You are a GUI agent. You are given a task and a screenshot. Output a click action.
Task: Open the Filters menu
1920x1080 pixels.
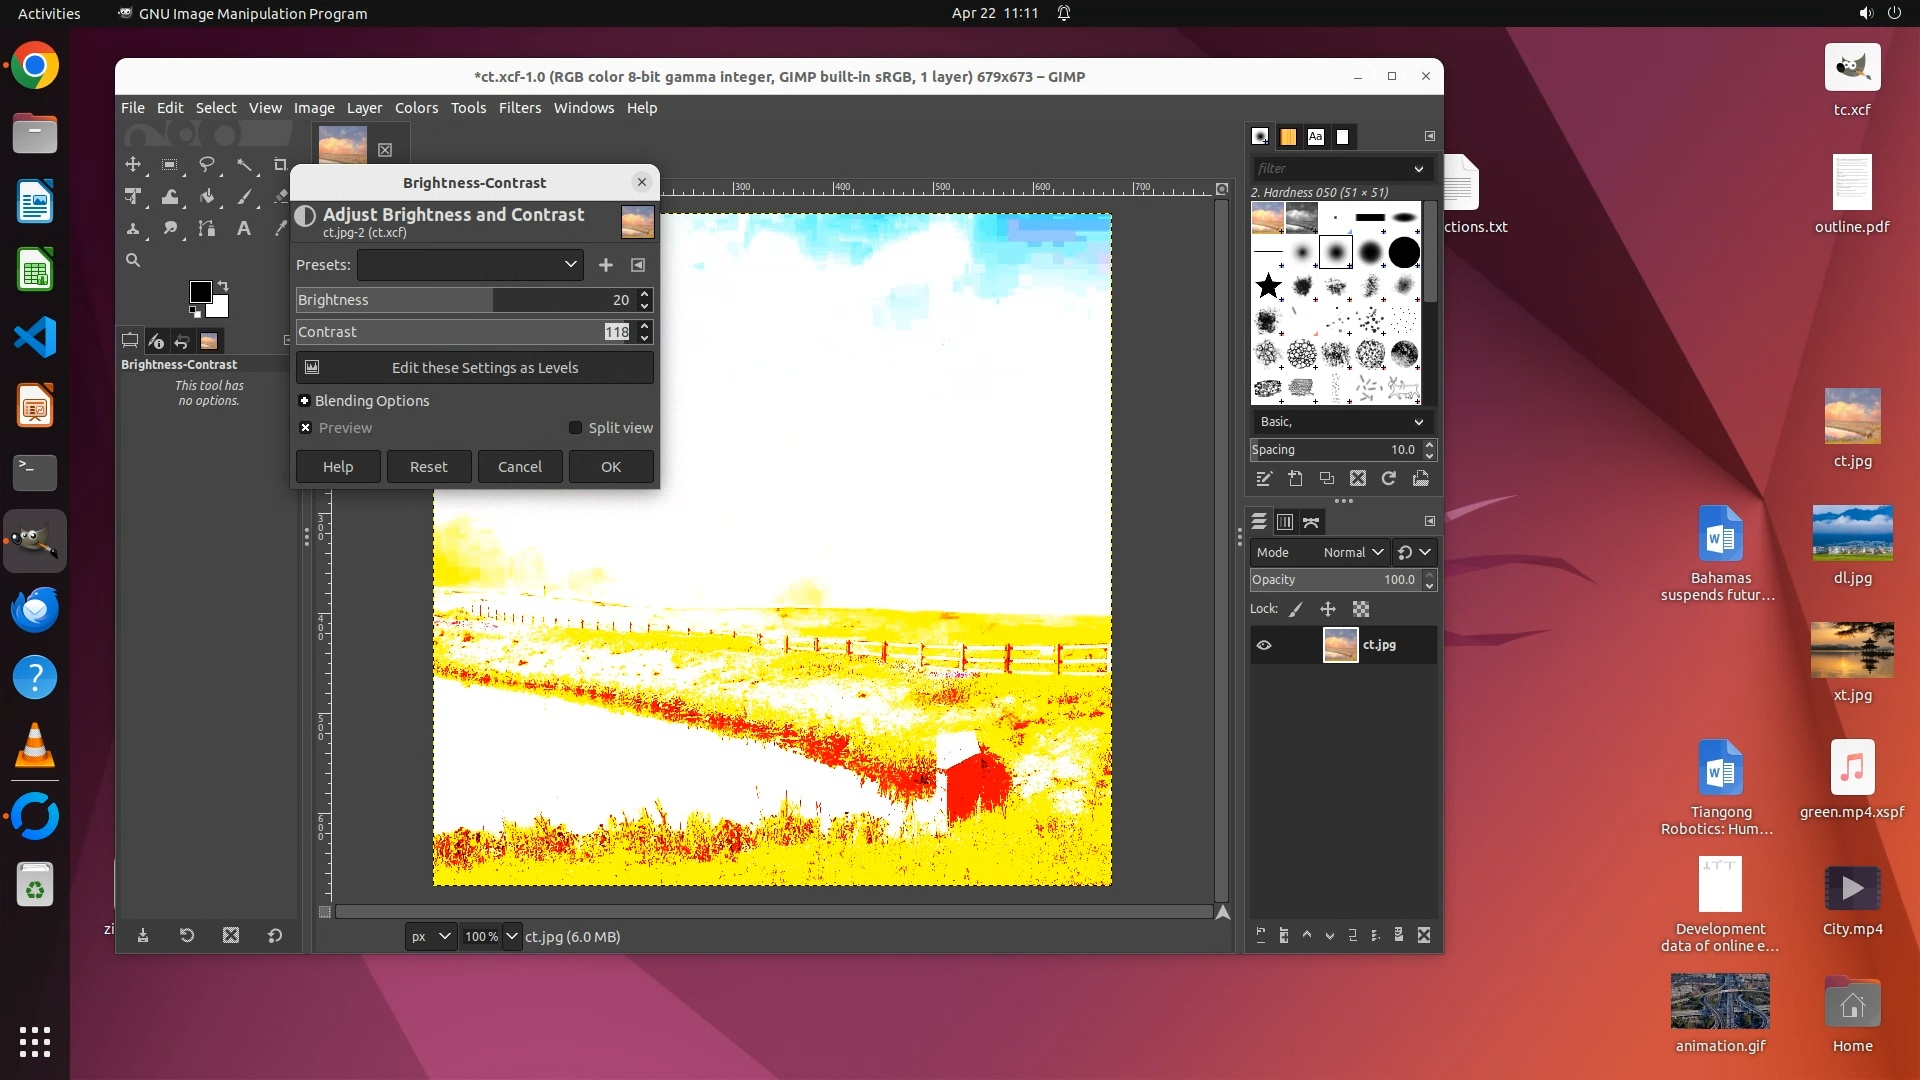click(x=519, y=108)
